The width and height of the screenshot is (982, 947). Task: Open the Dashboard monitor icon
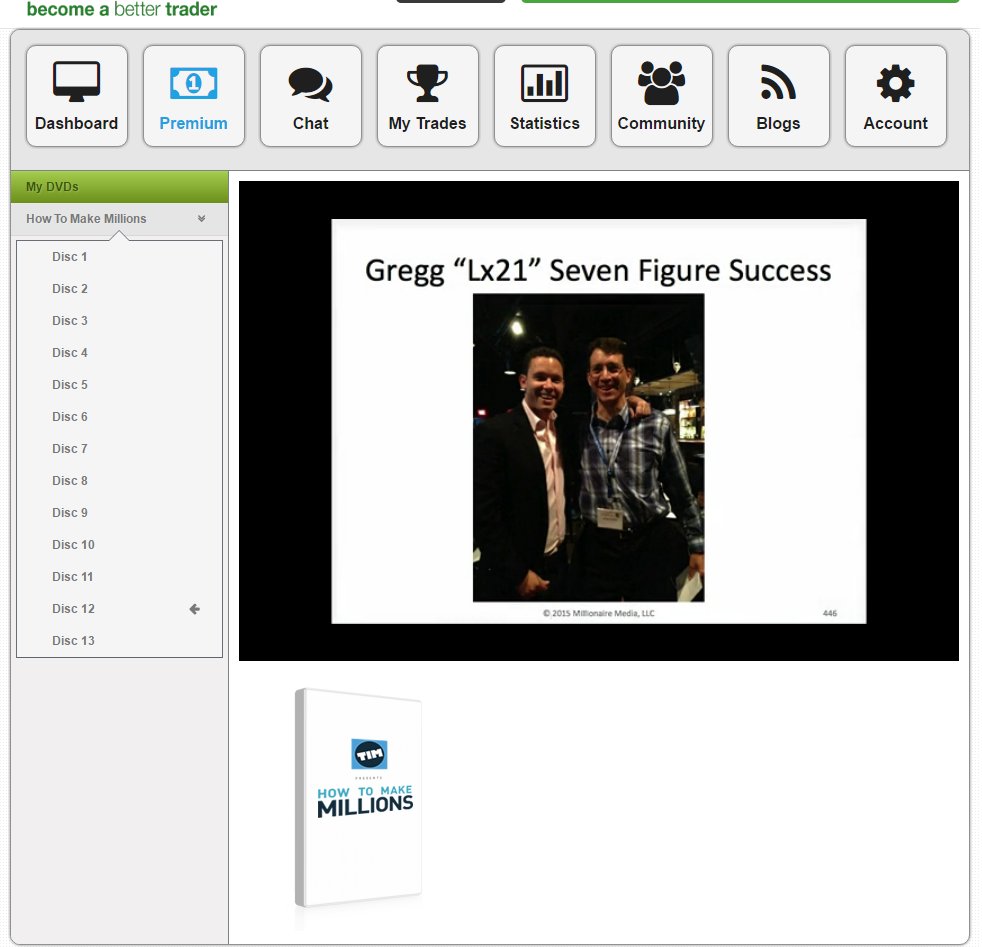pos(76,81)
